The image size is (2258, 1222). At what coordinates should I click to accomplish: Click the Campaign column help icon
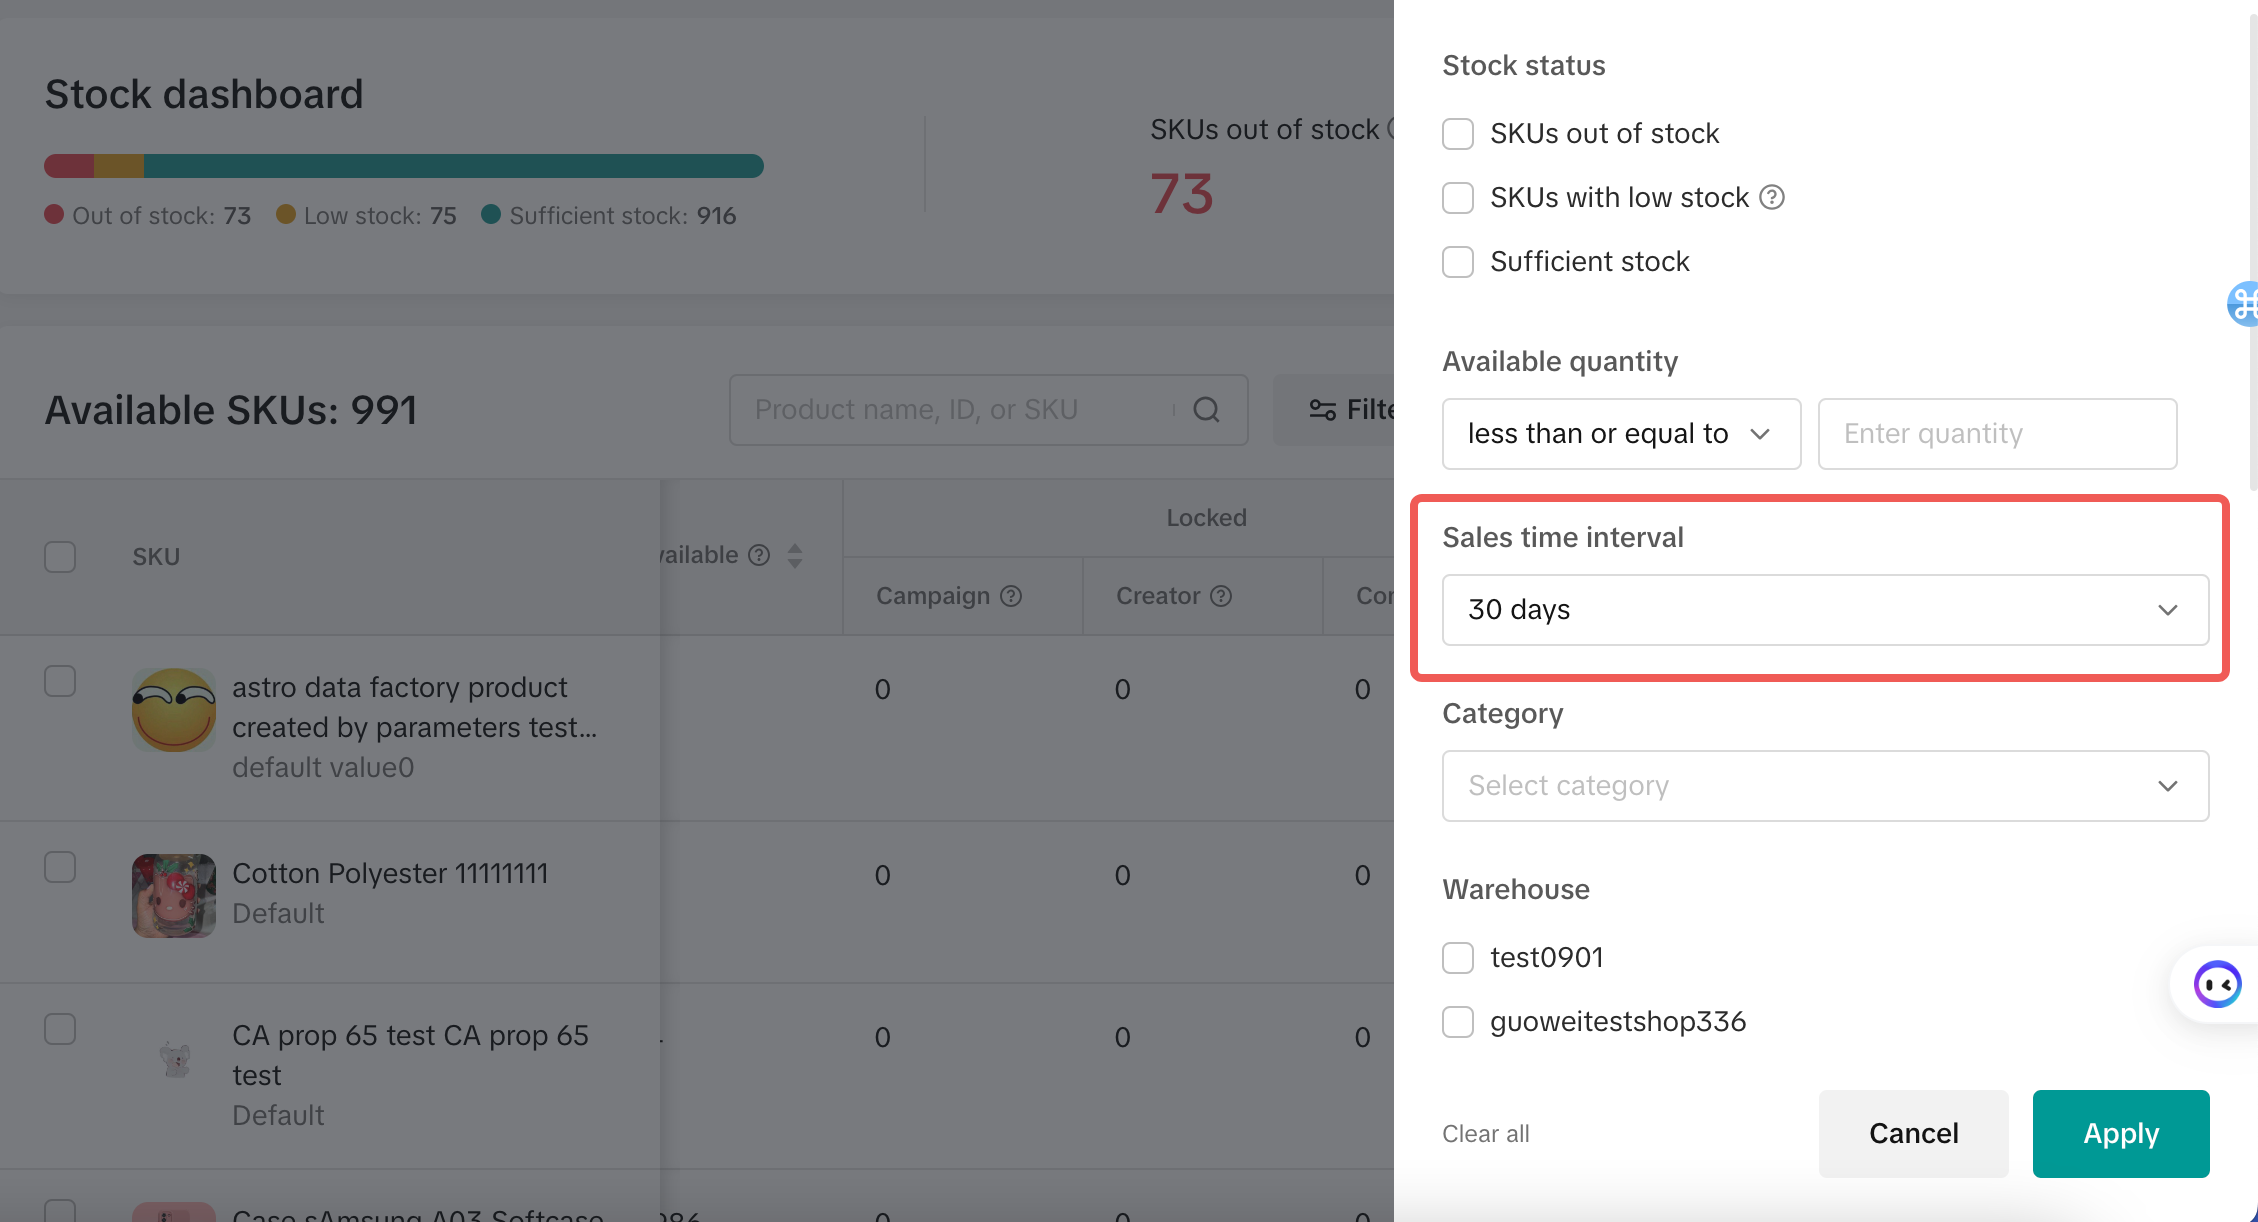pos(1011,596)
